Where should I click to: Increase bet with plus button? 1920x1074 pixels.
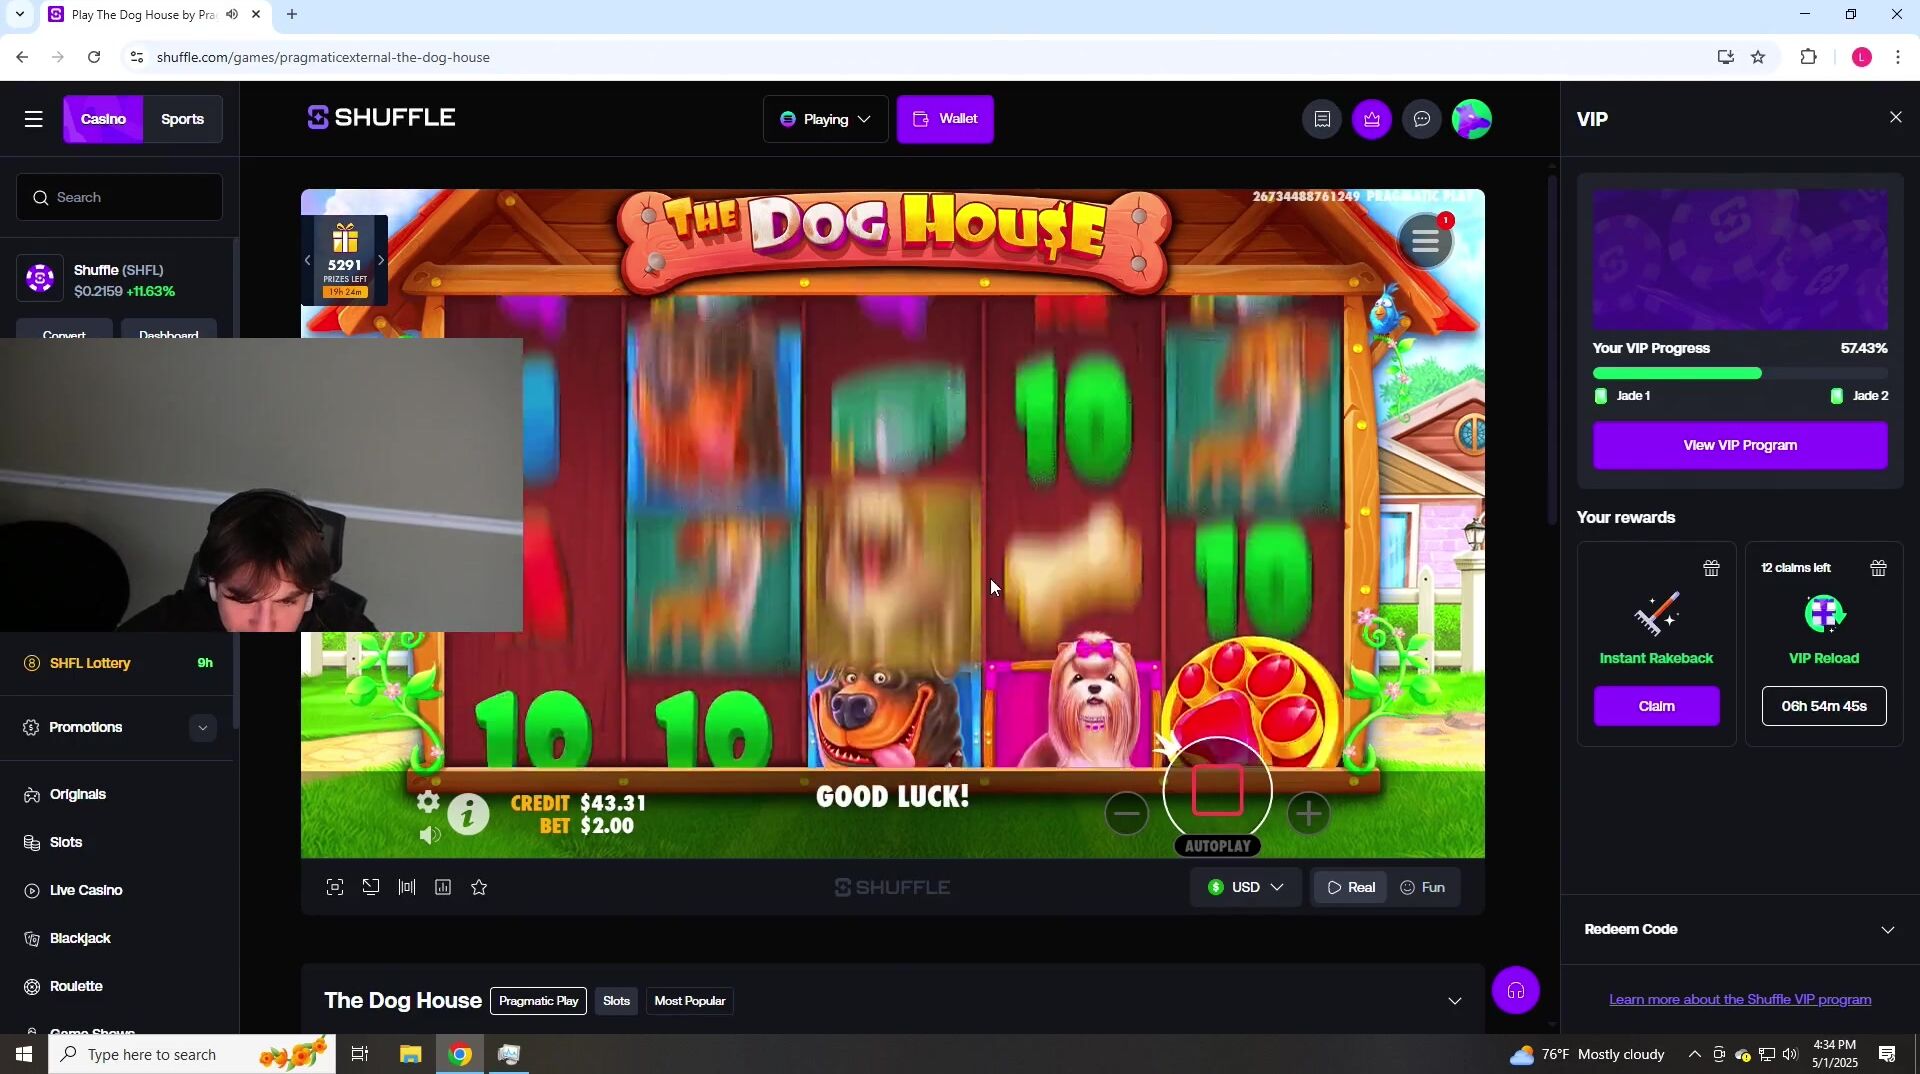1309,813
